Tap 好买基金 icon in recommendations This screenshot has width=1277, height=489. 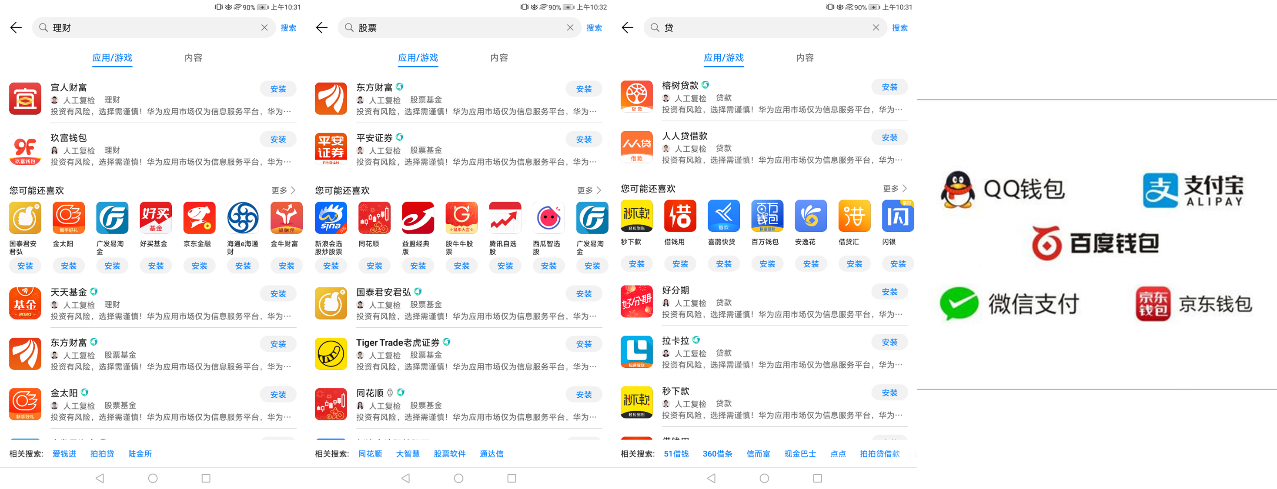click(x=155, y=217)
